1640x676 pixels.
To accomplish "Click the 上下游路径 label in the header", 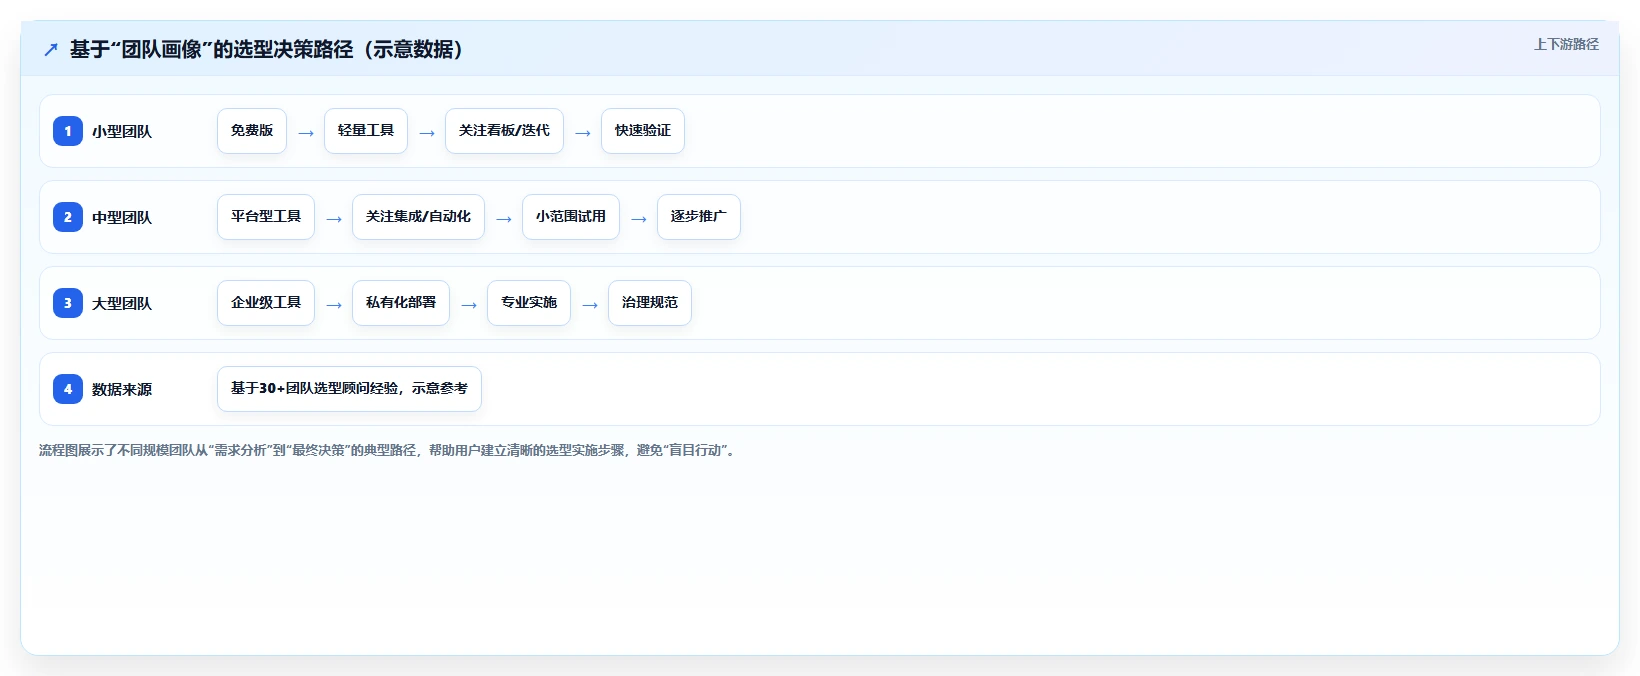I will click(1566, 44).
